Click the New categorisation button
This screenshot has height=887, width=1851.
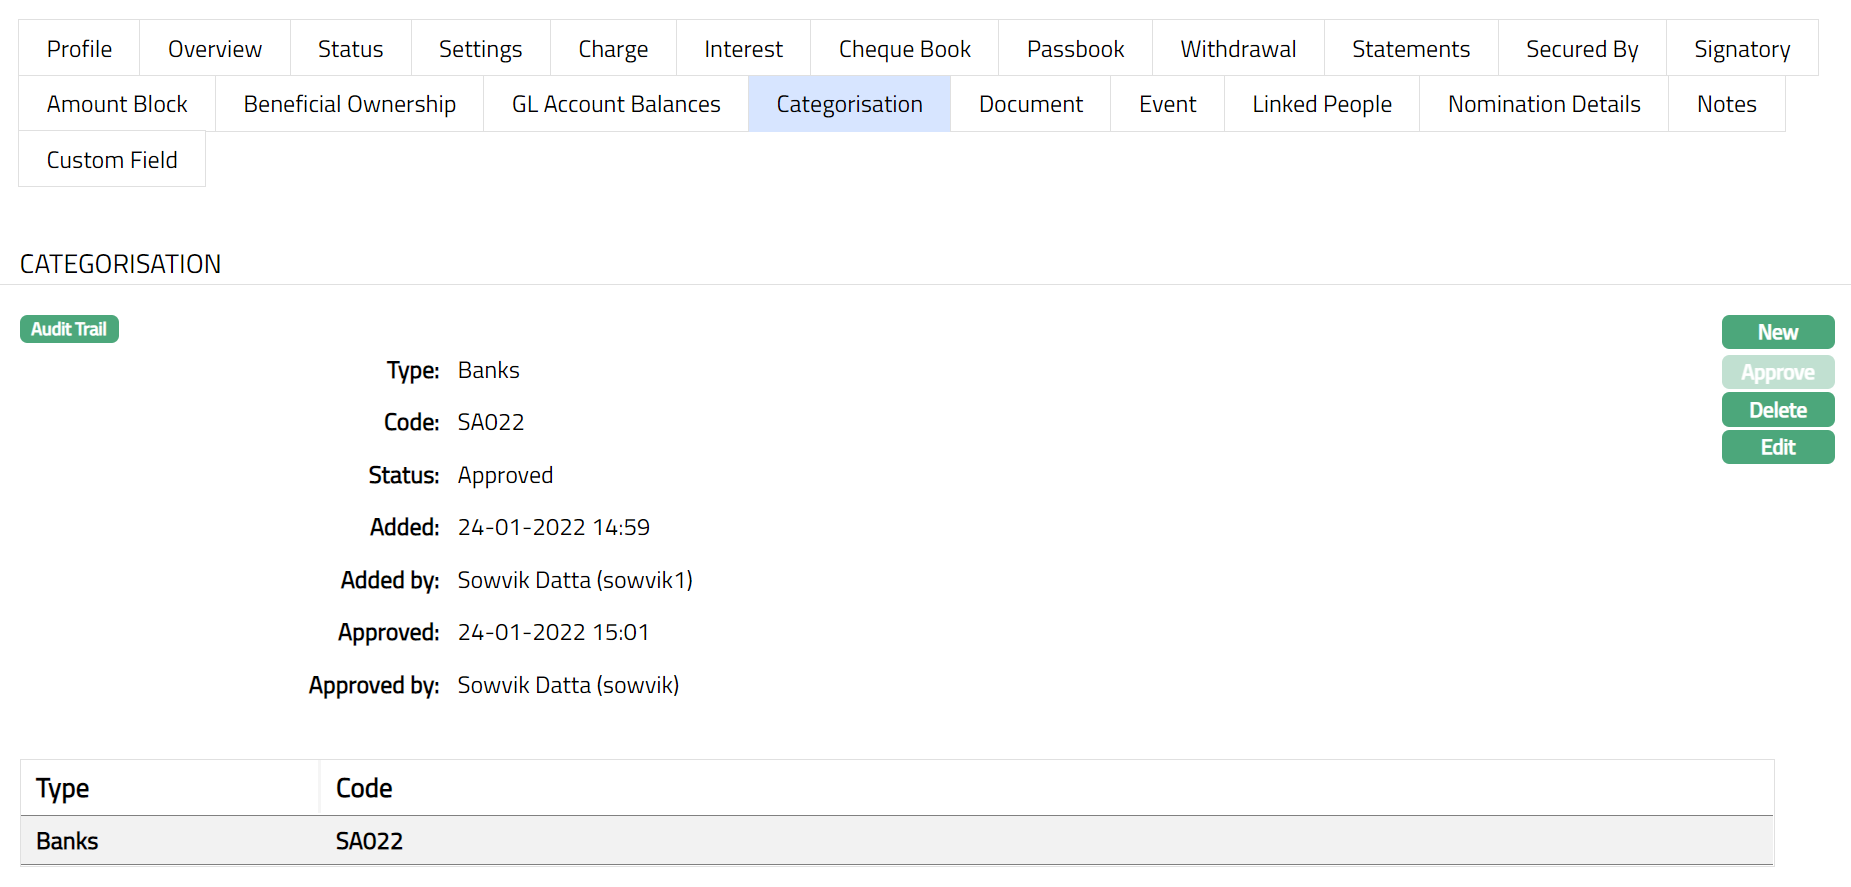tap(1777, 332)
